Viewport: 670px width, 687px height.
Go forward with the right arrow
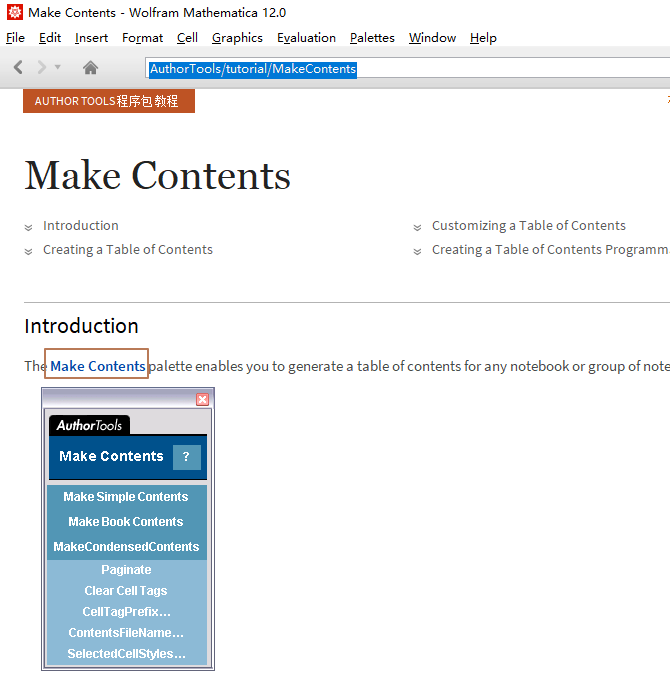42,67
